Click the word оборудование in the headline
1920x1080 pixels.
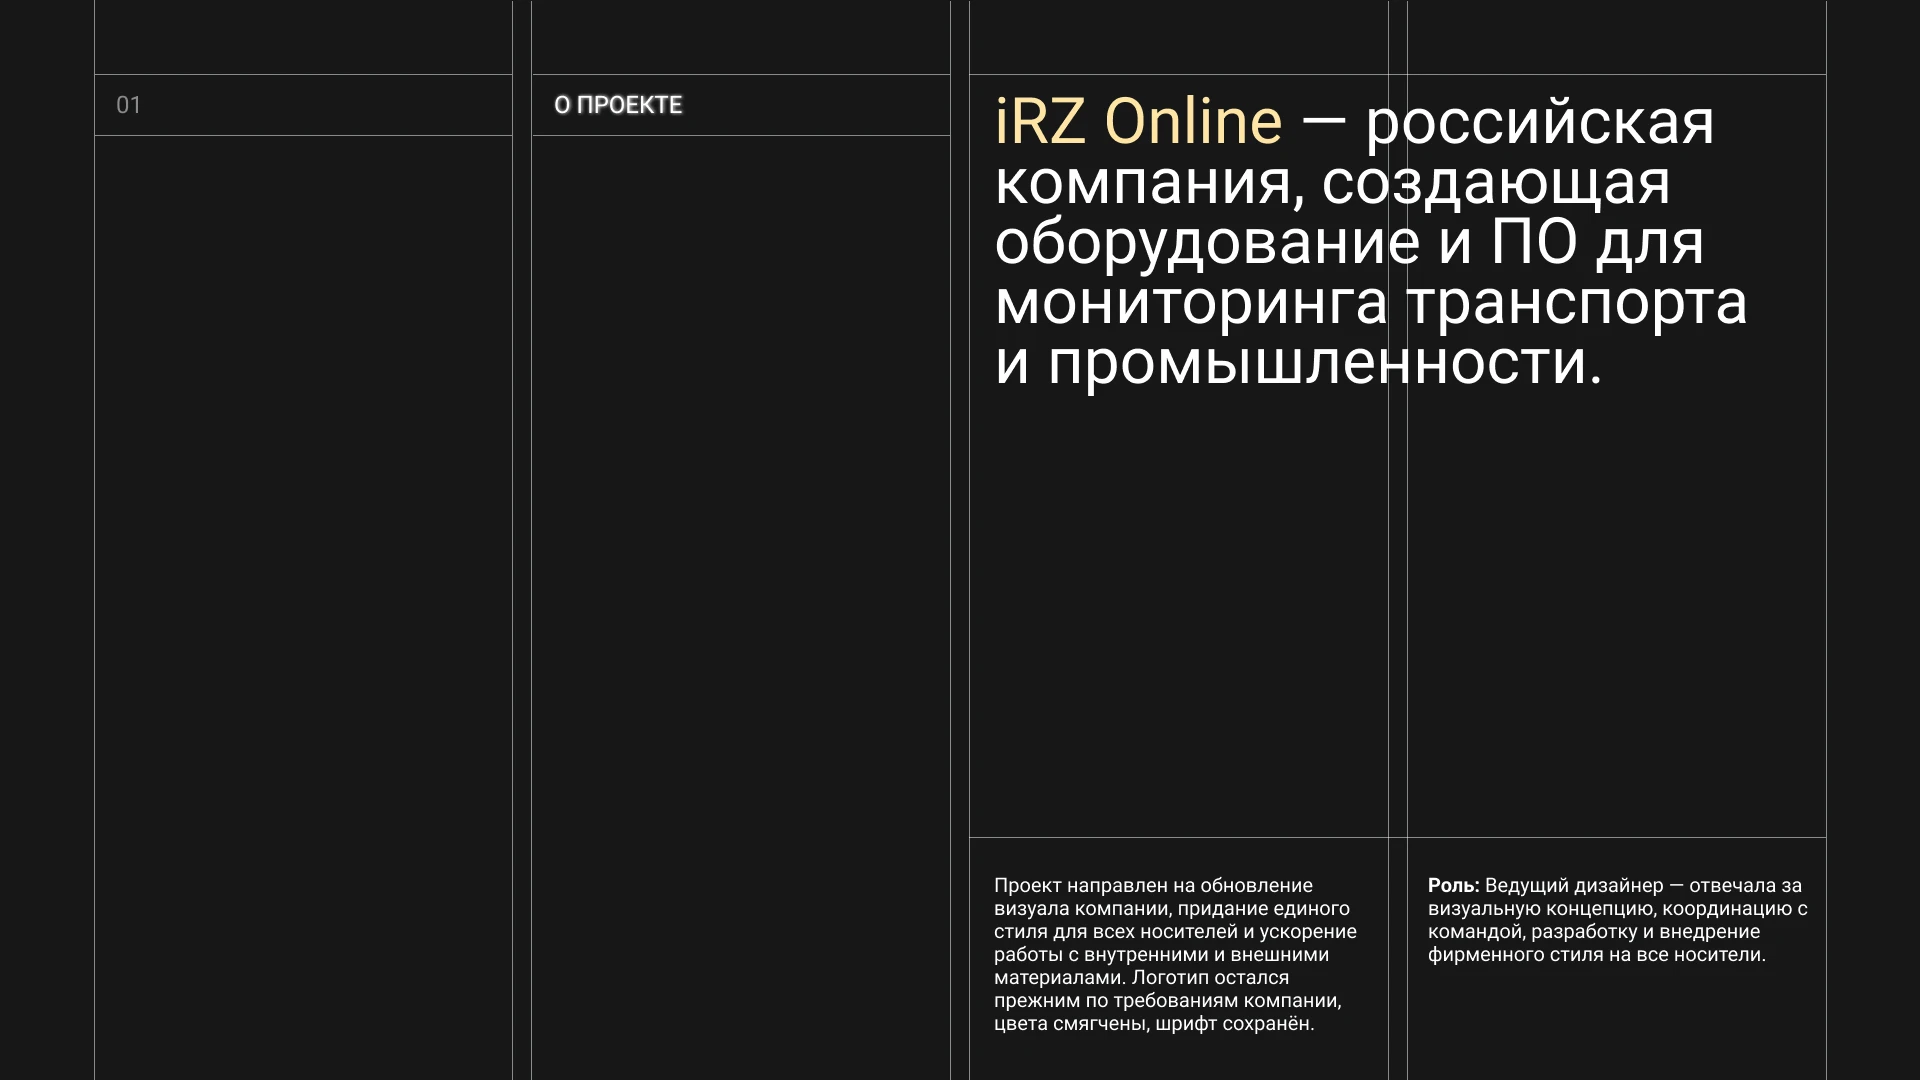pyautogui.click(x=1206, y=243)
